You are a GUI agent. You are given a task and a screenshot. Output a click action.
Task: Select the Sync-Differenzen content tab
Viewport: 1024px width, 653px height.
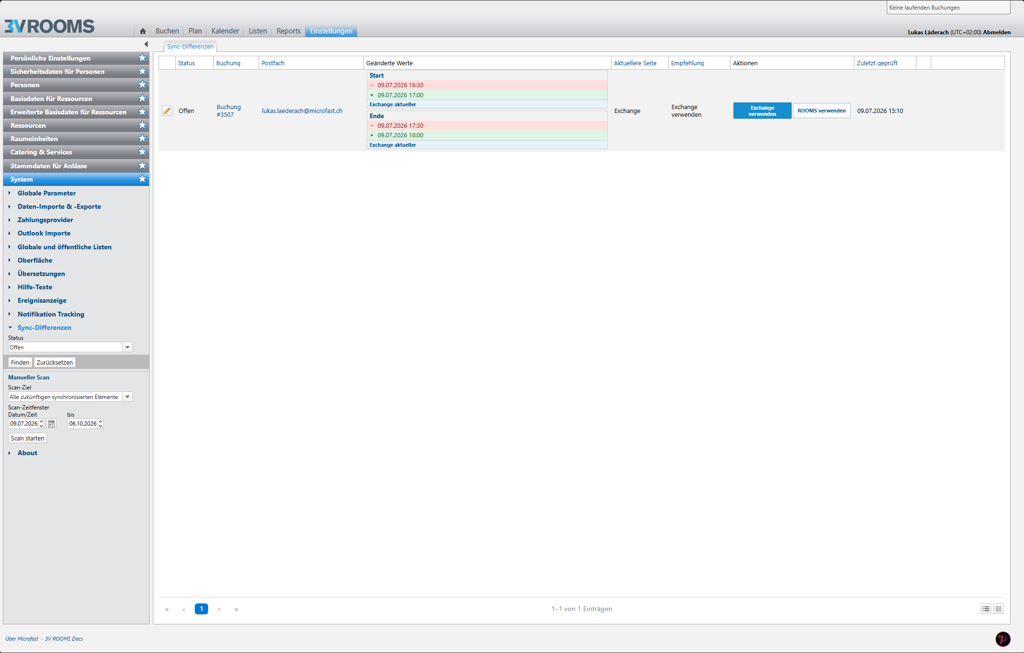(x=190, y=46)
